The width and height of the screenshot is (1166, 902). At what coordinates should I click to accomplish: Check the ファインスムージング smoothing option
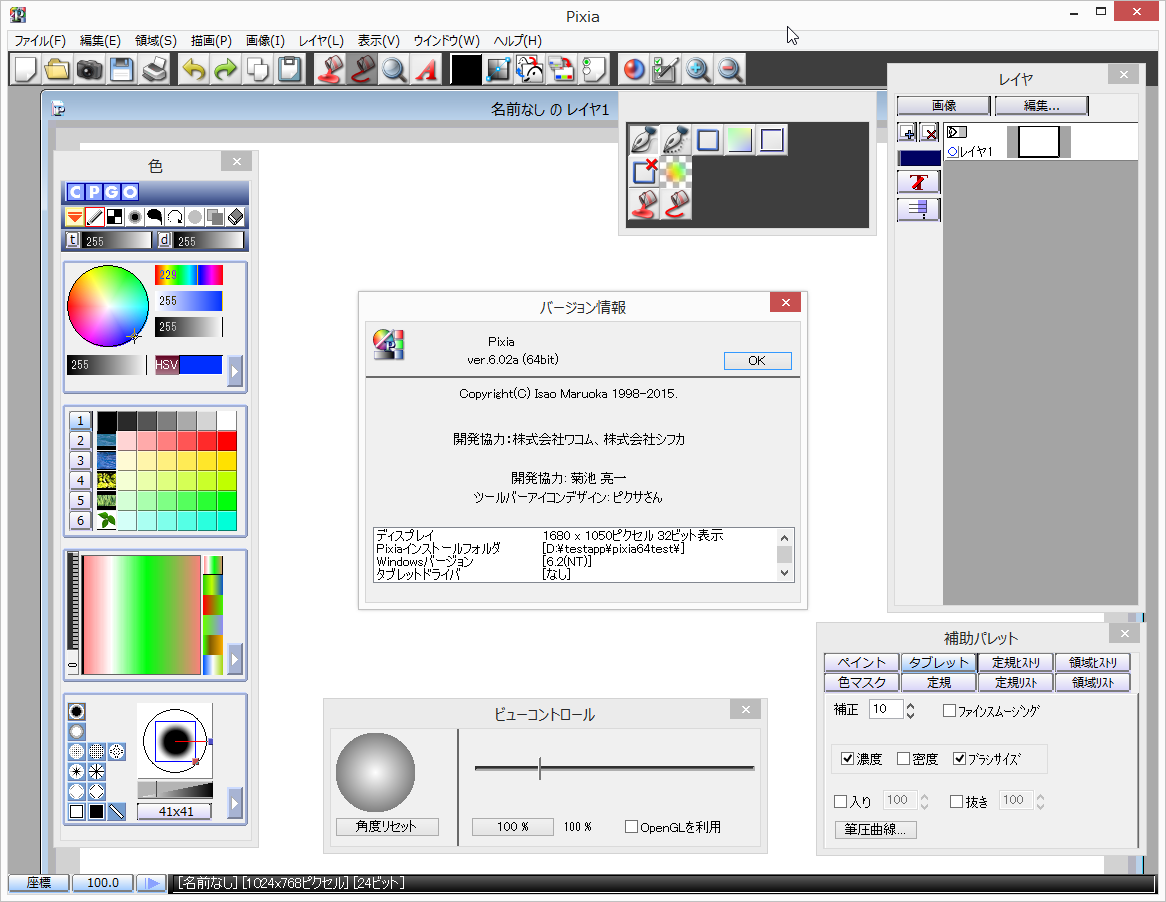(x=949, y=711)
